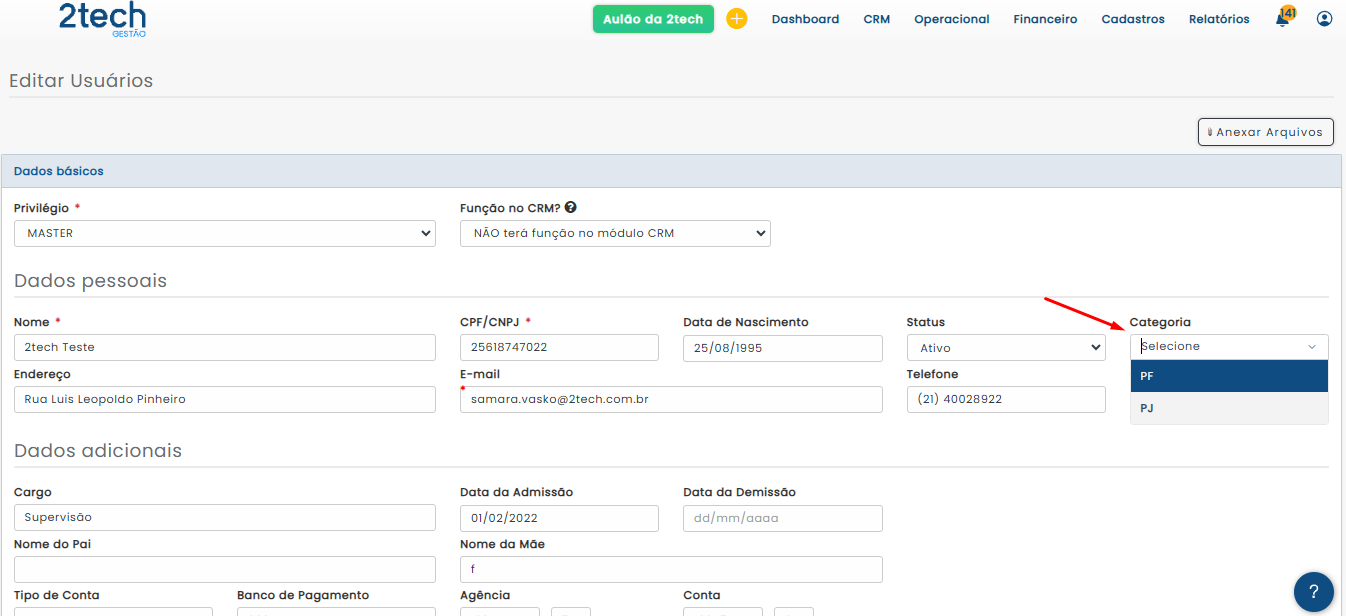
Task: Open the Relatórios menu
Action: click(x=1219, y=19)
